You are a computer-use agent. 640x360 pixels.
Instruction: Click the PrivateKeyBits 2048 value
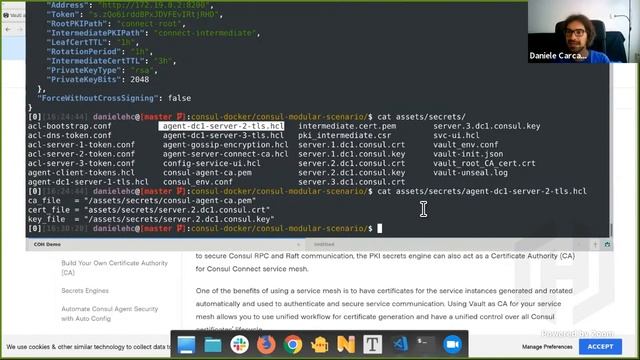pos(140,80)
